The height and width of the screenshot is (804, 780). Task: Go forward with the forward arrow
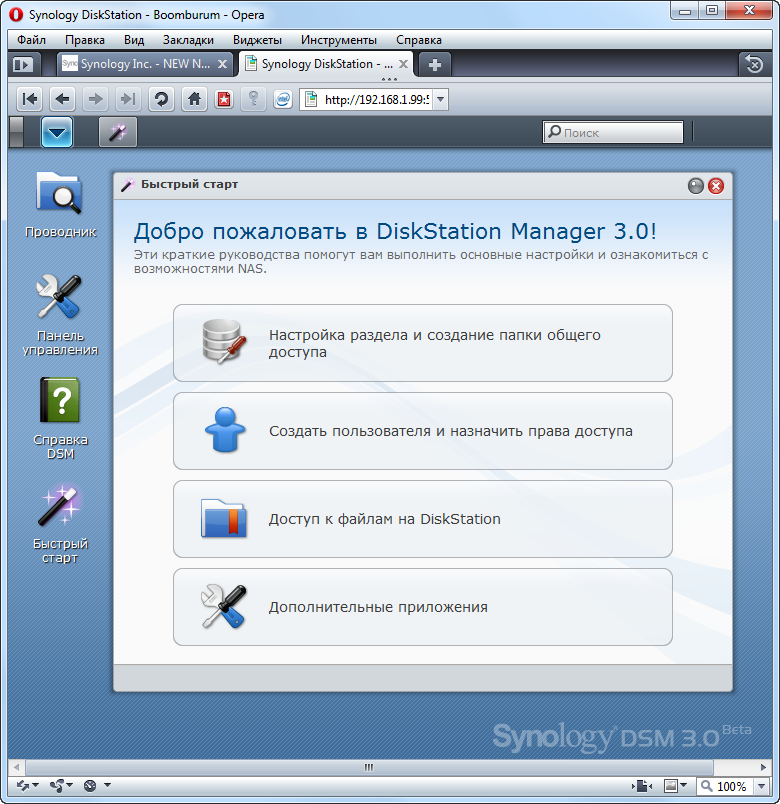(95, 99)
